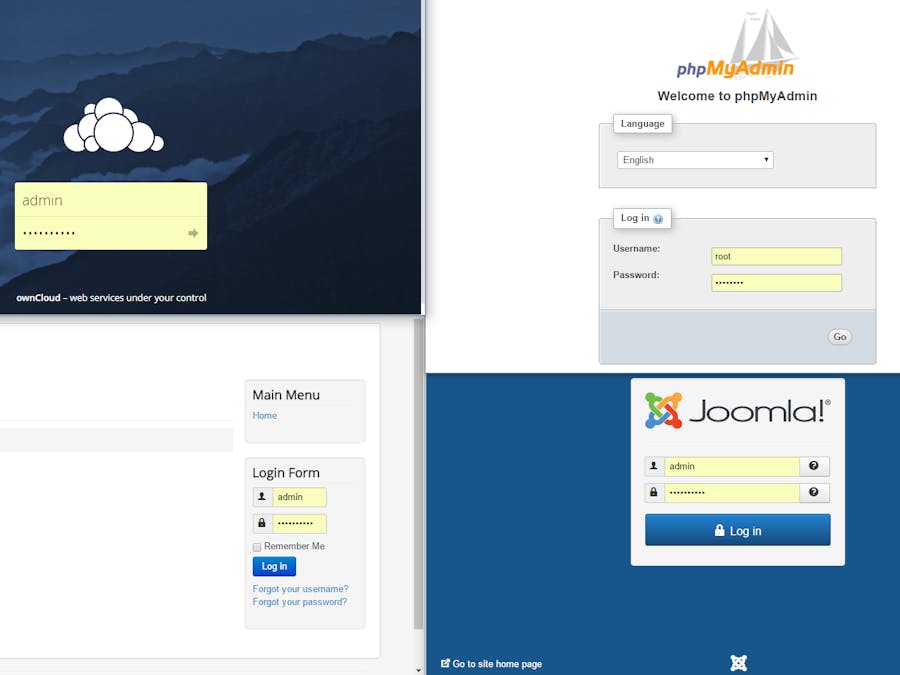Click the Joomla emblem at the page bottom
Screen dimensions: 900x675
coord(738,663)
